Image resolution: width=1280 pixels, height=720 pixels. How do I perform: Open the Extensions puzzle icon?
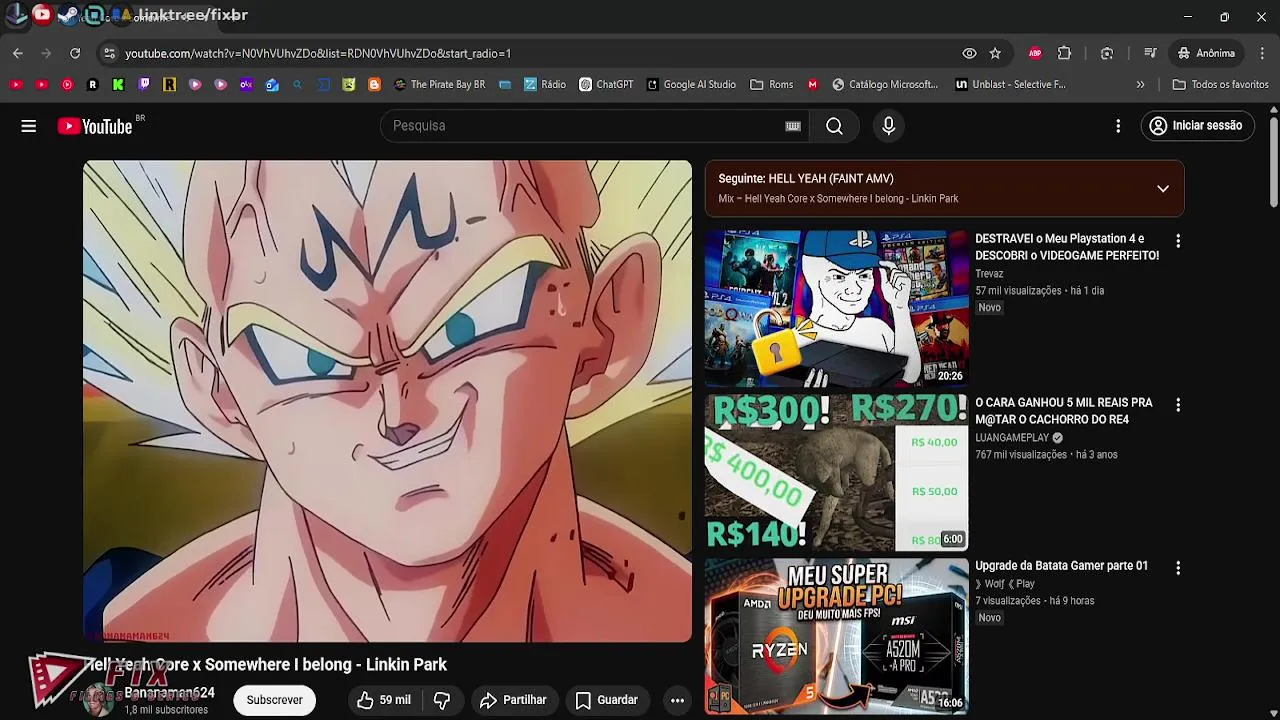(x=1064, y=53)
